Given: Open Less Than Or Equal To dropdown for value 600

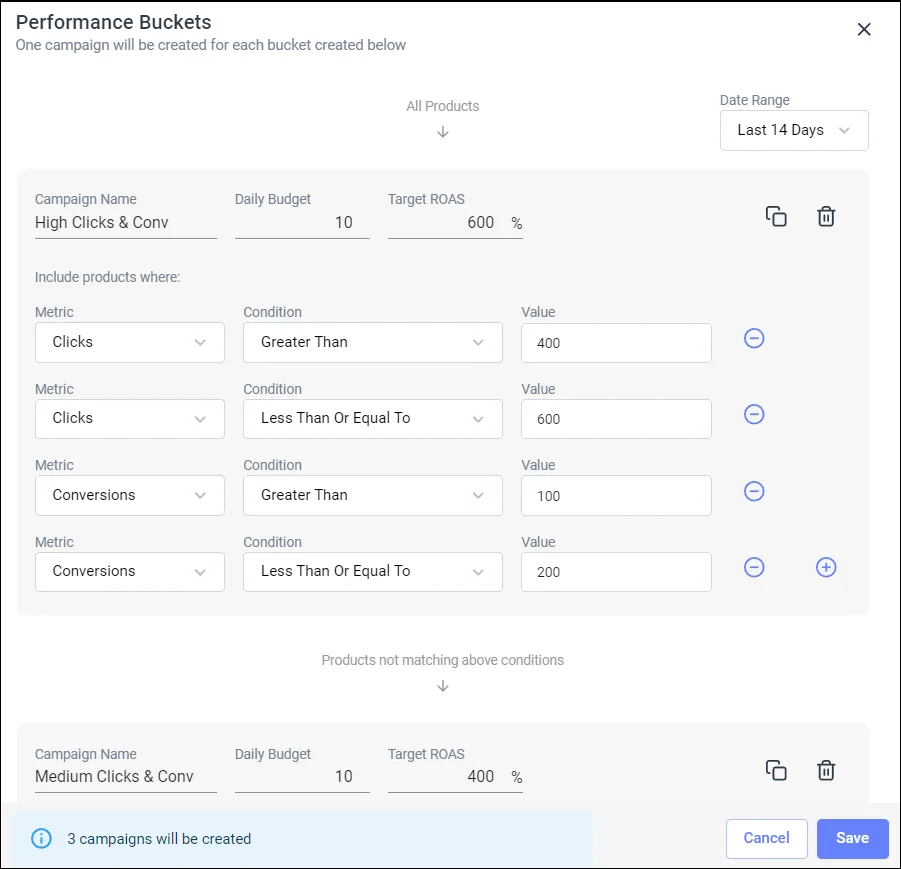Looking at the screenshot, I should [372, 418].
